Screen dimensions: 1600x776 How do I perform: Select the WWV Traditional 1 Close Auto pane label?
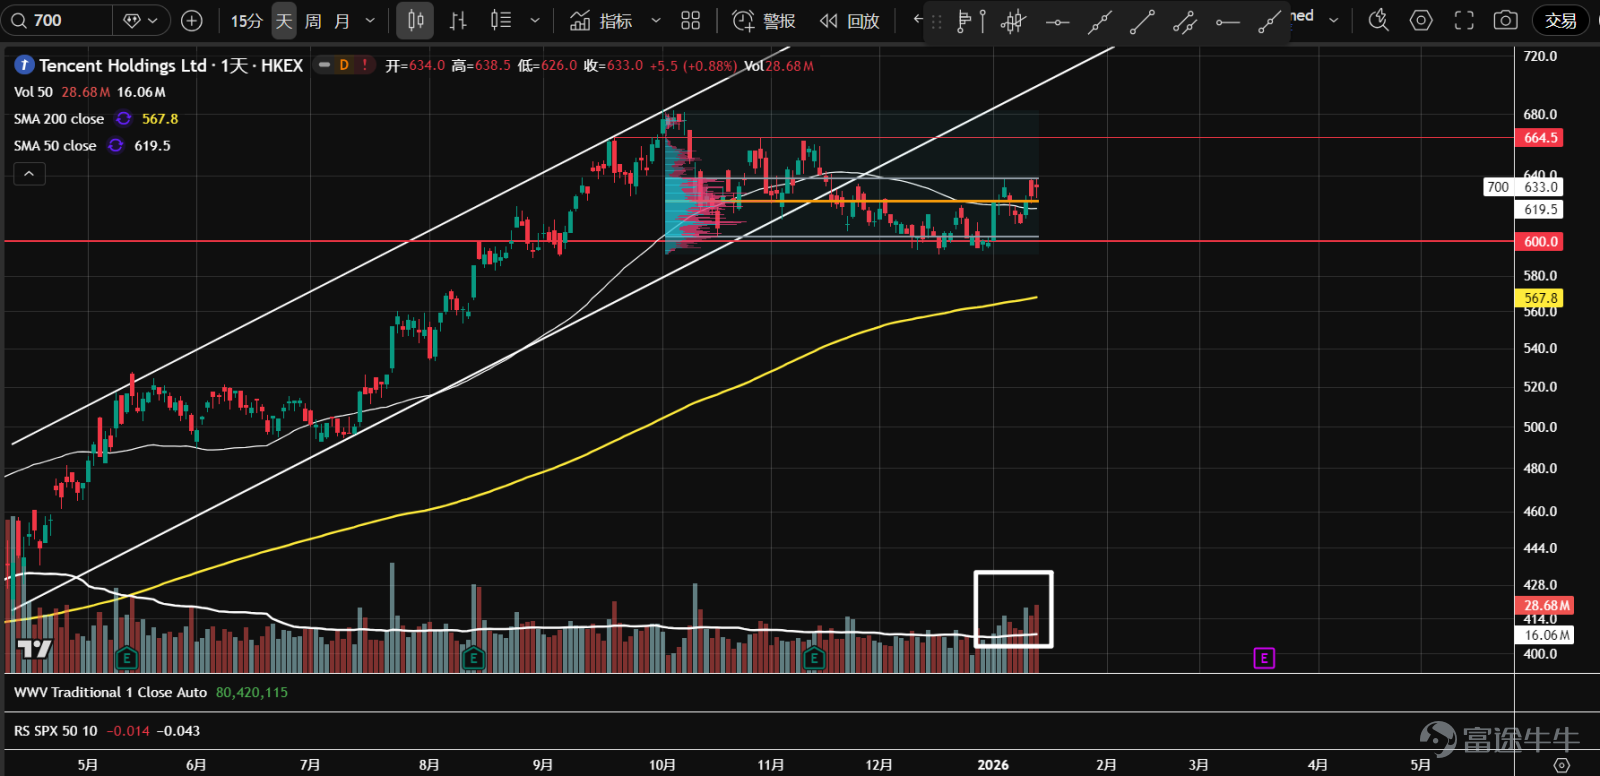click(110, 692)
